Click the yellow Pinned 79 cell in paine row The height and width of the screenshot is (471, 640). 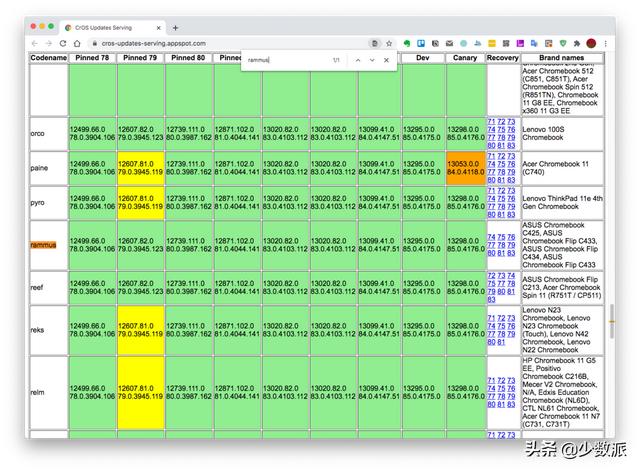141,168
